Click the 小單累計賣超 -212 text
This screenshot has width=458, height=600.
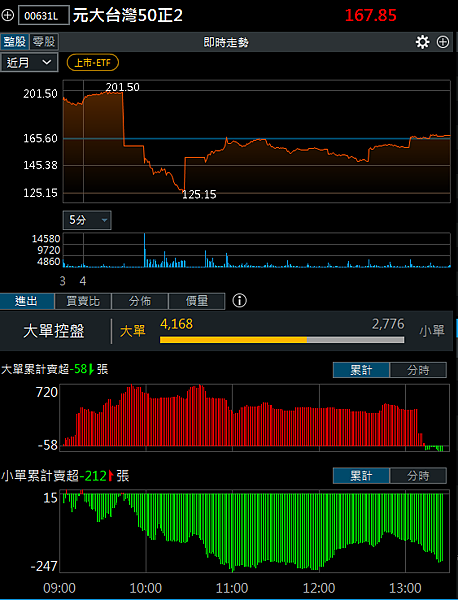pos(65,476)
